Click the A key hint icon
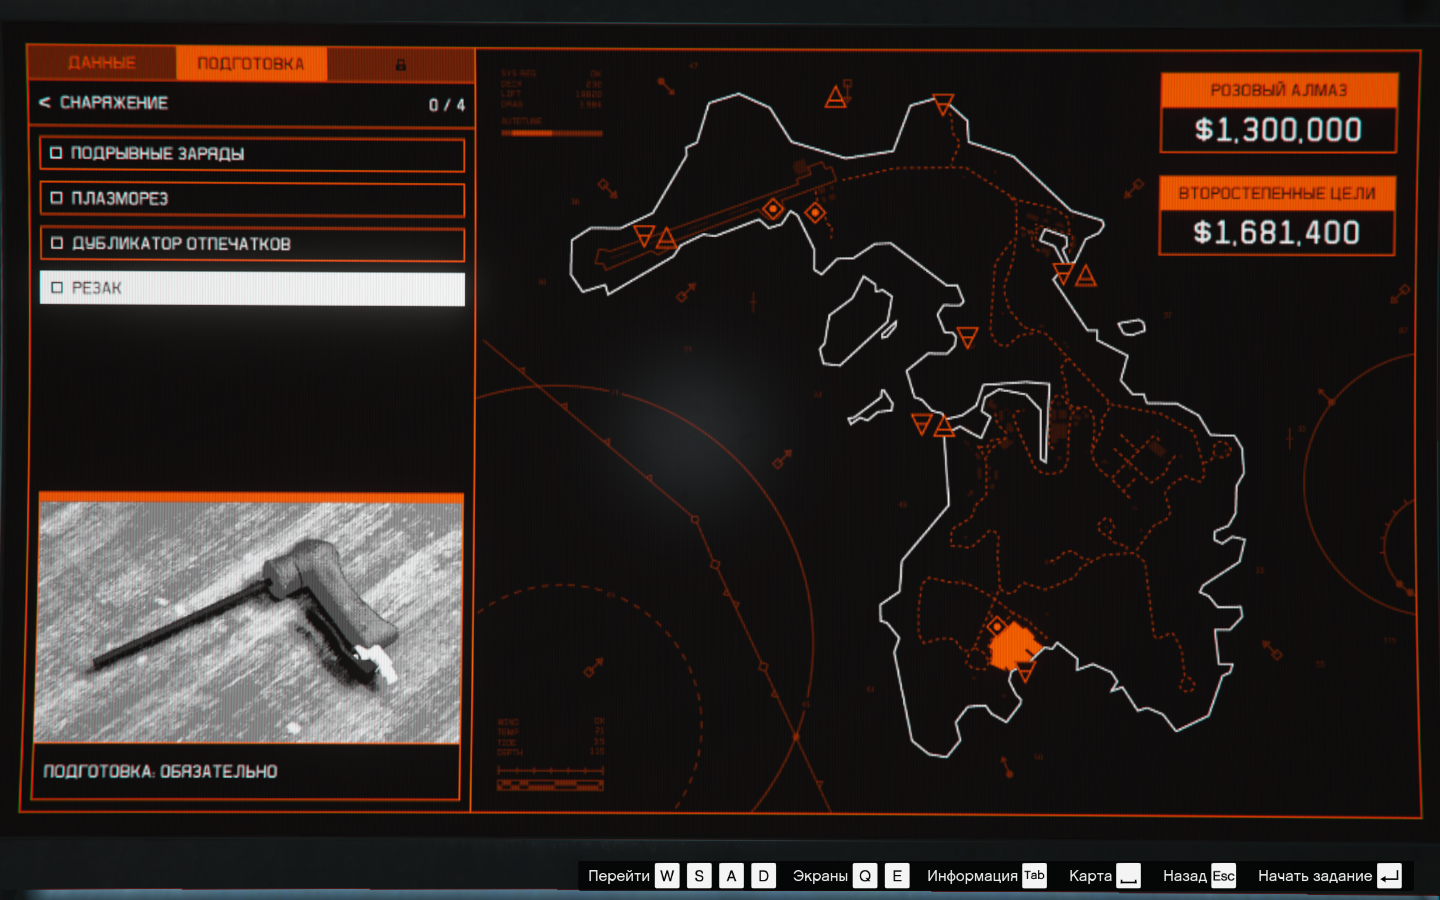1440x900 pixels. pyautogui.click(x=731, y=876)
